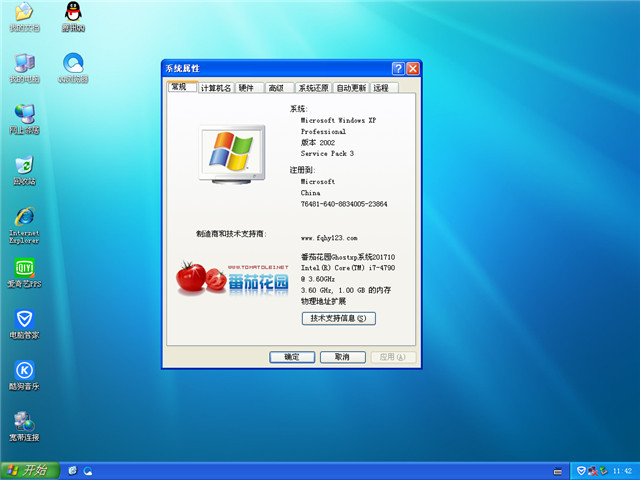Switch to the 自动更新 tab
Screen dimensions: 640x480
click(351, 88)
